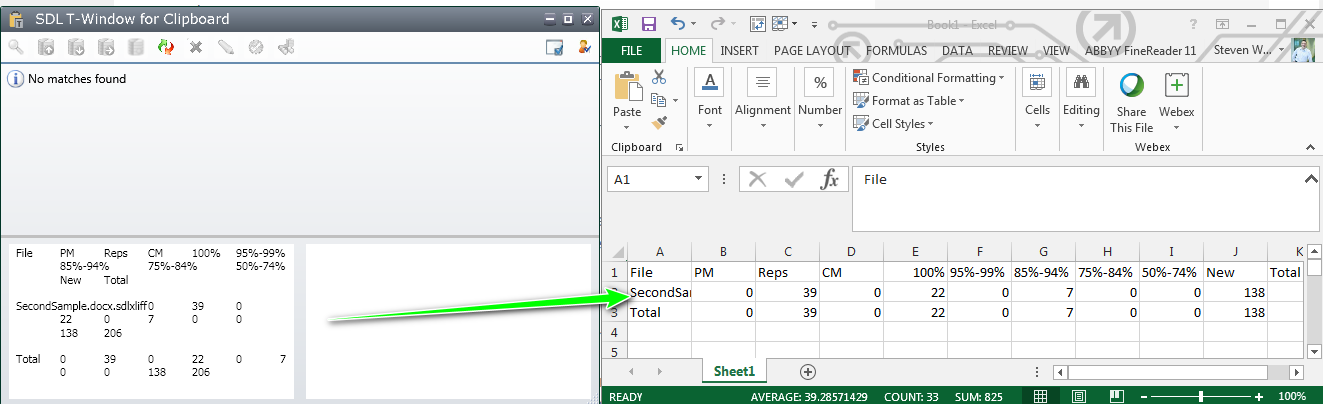1323x404 pixels.
Task: Undo the last action in Excel
Action: (x=679, y=23)
